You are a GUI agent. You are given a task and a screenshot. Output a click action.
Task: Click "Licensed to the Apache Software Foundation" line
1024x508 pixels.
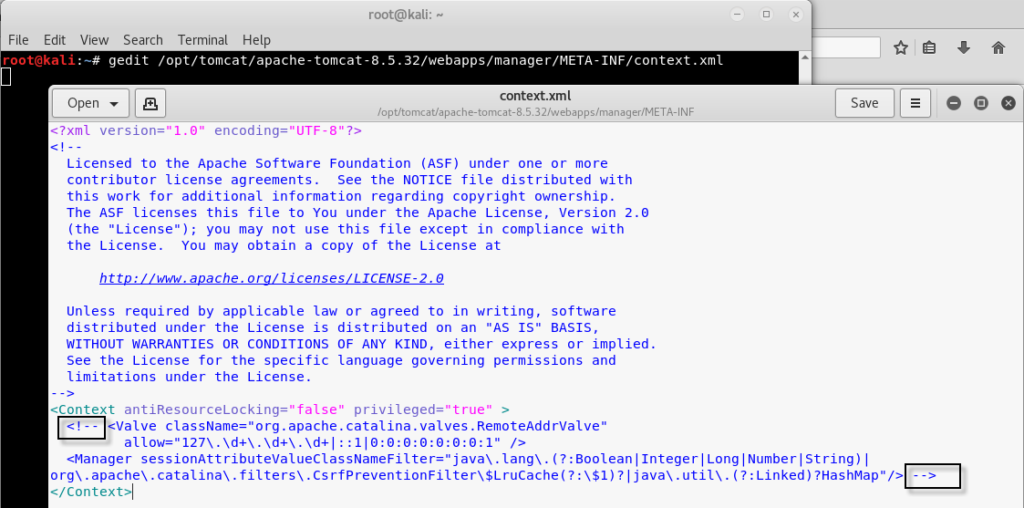click(x=337, y=163)
